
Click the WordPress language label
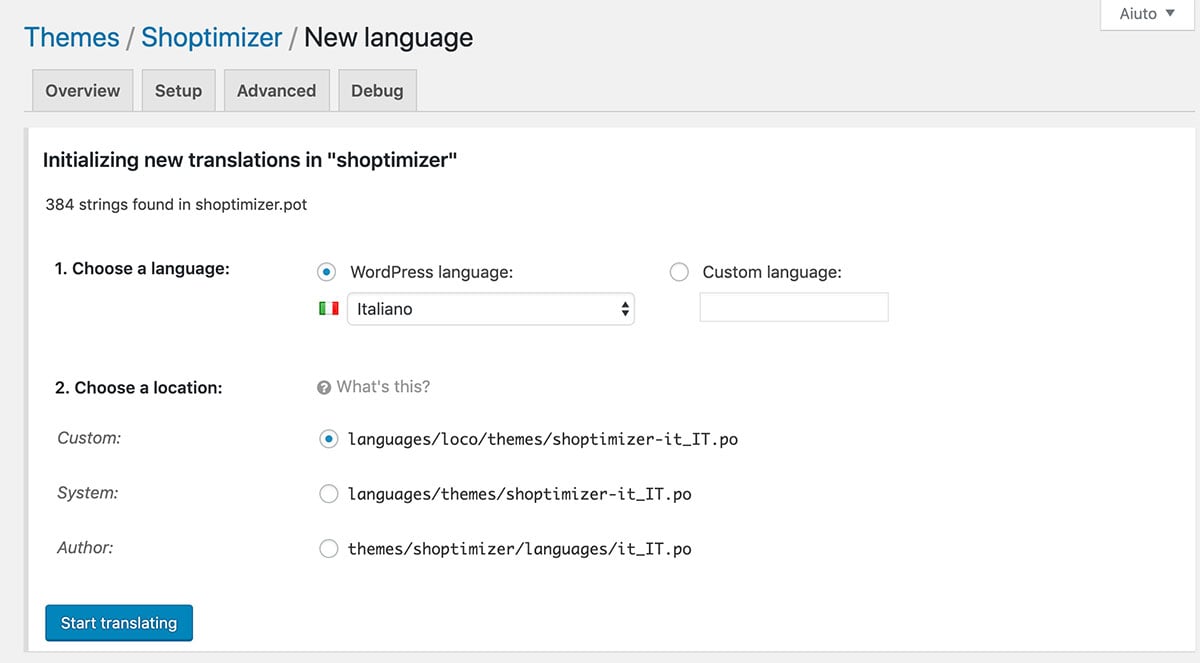tap(432, 272)
